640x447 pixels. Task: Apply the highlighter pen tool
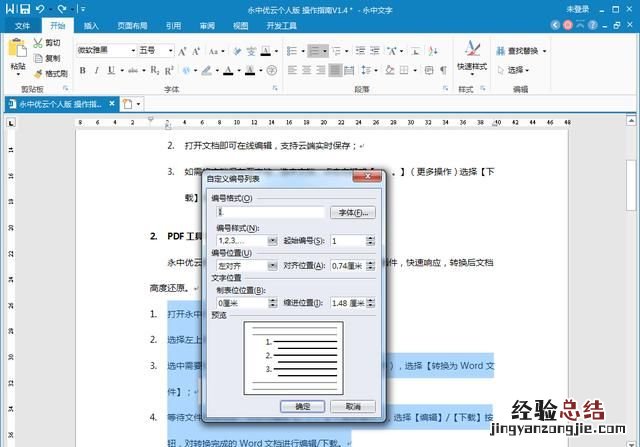207,70
